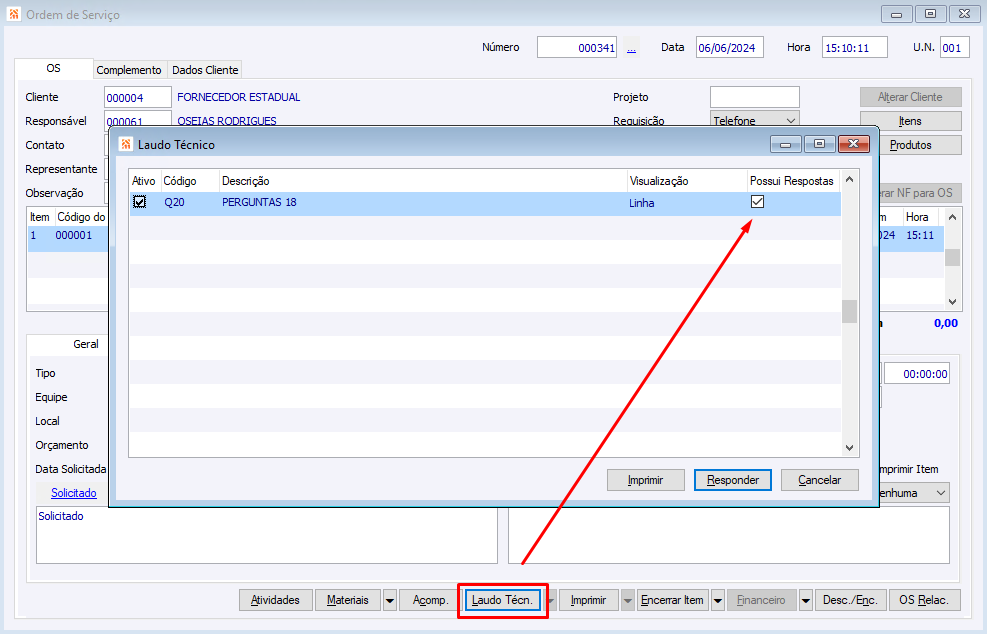Click the Imprimir button in the bottom bar

pyautogui.click(x=589, y=600)
